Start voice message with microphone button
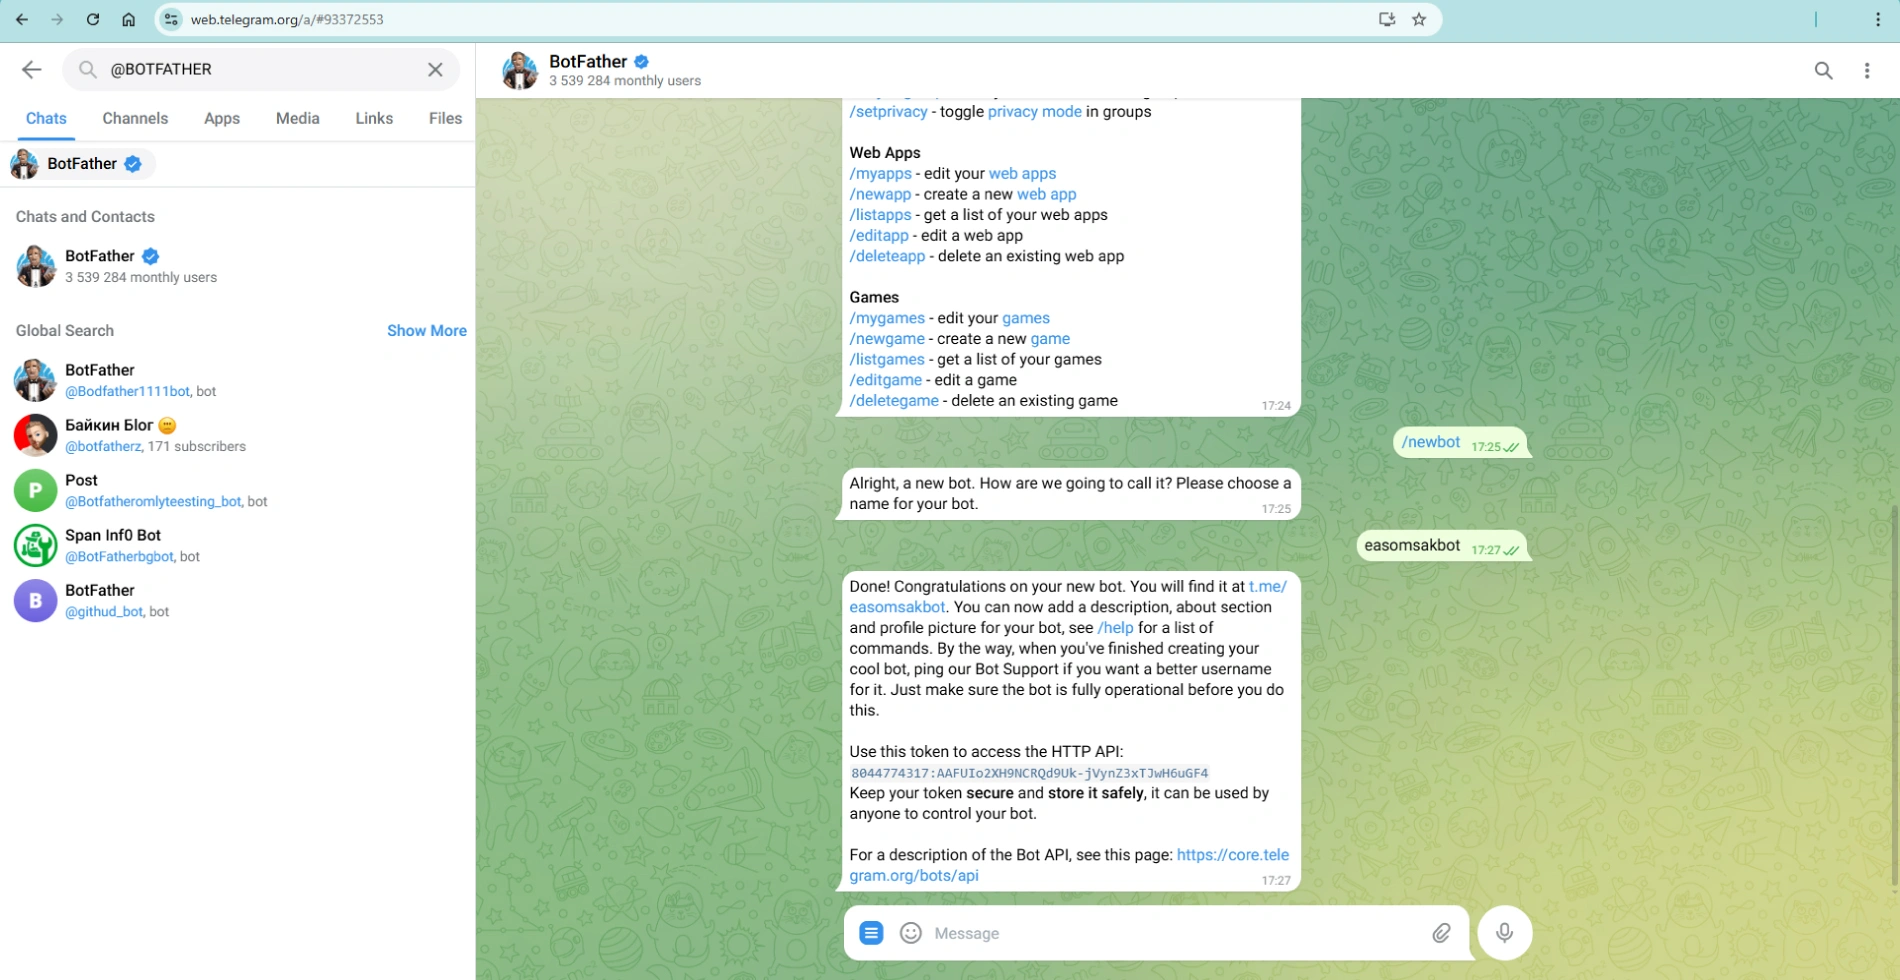The image size is (1900, 980). 1504,933
